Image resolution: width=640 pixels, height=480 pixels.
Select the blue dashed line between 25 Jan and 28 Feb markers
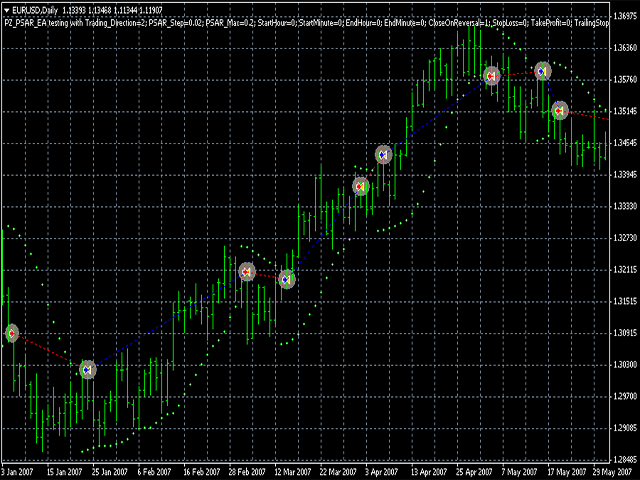tap(167, 321)
